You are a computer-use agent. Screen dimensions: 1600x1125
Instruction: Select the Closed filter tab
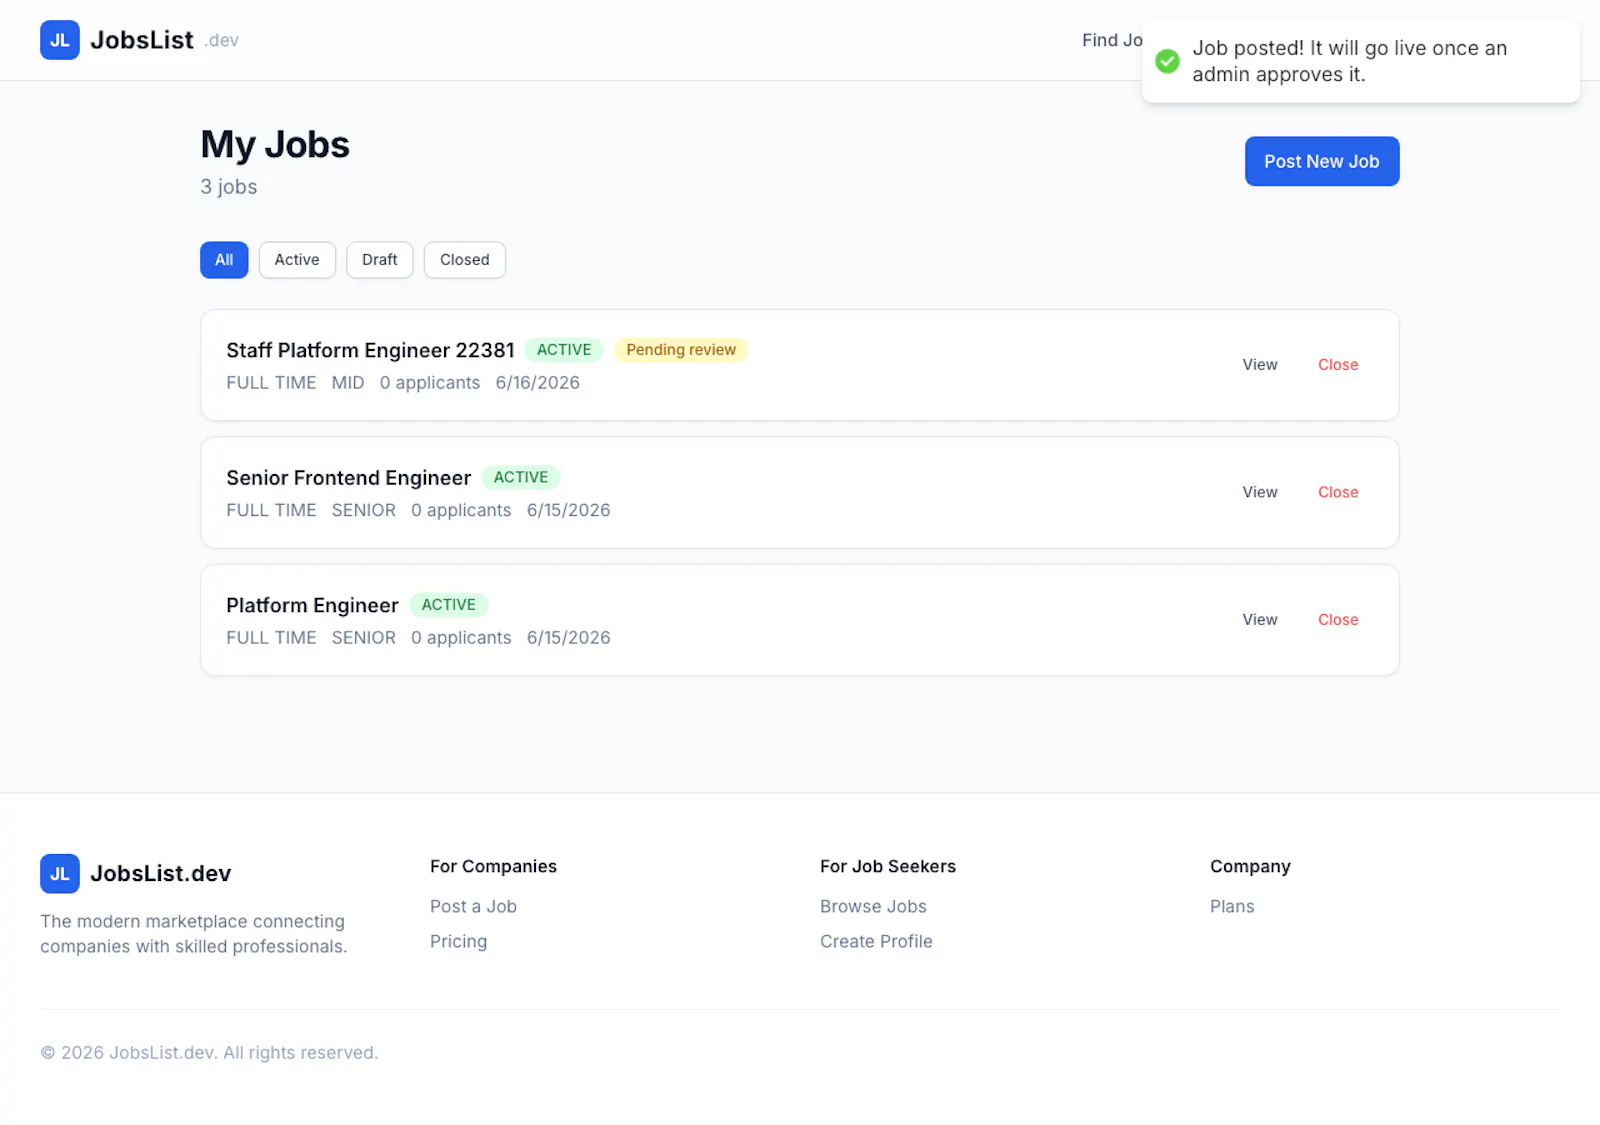[465, 260]
